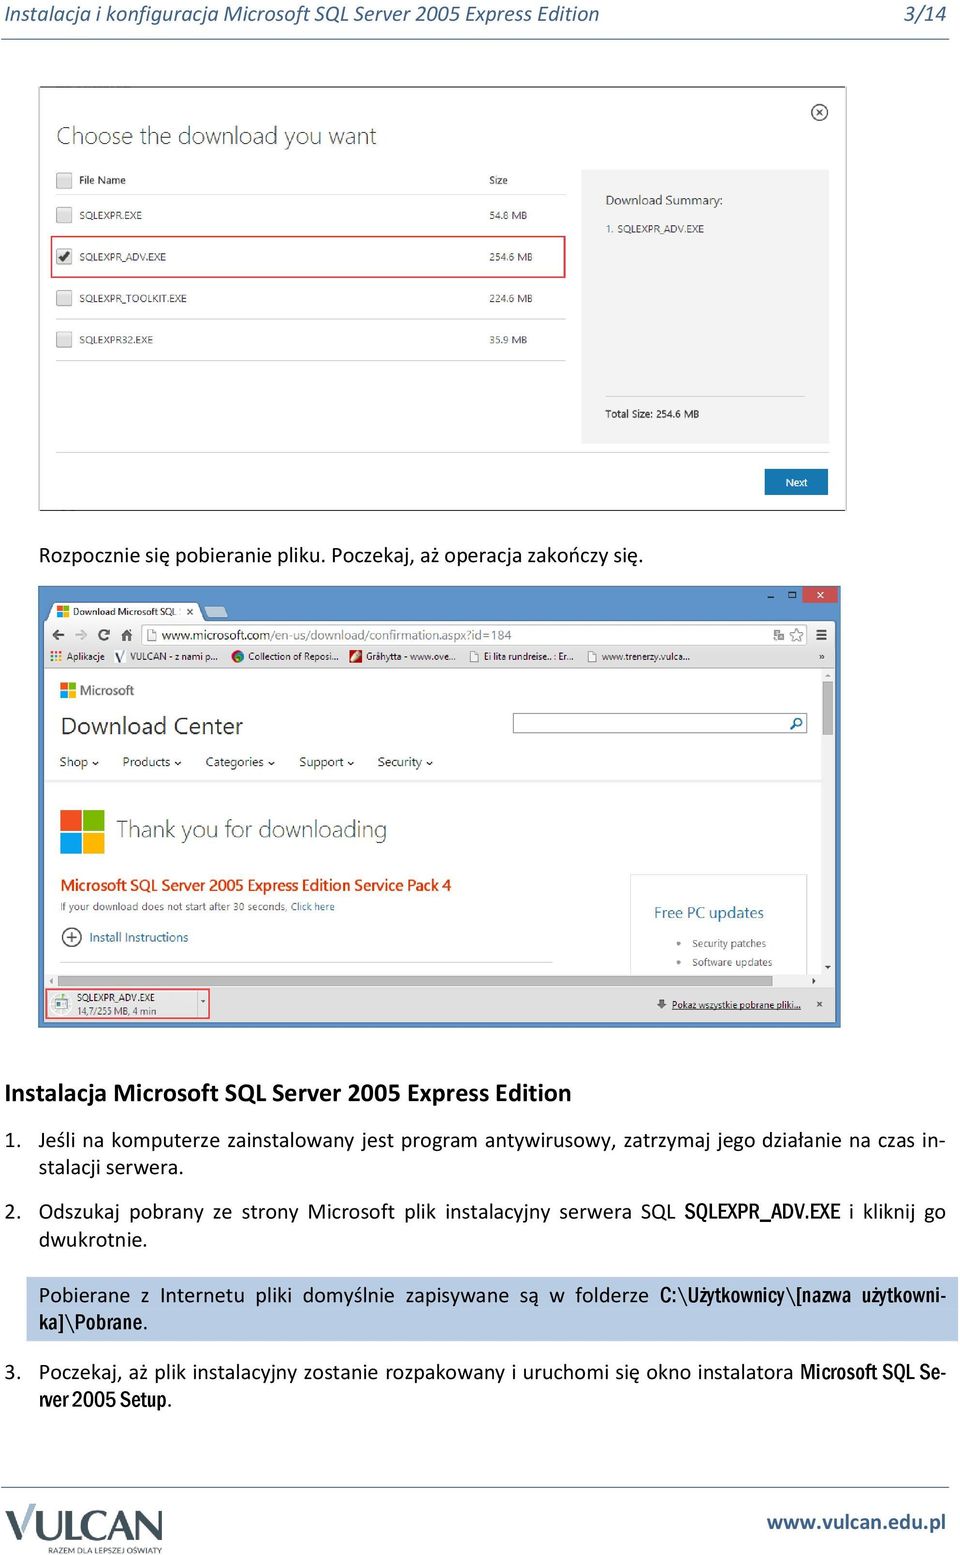Go forward with the browser forward arrow

81,635
